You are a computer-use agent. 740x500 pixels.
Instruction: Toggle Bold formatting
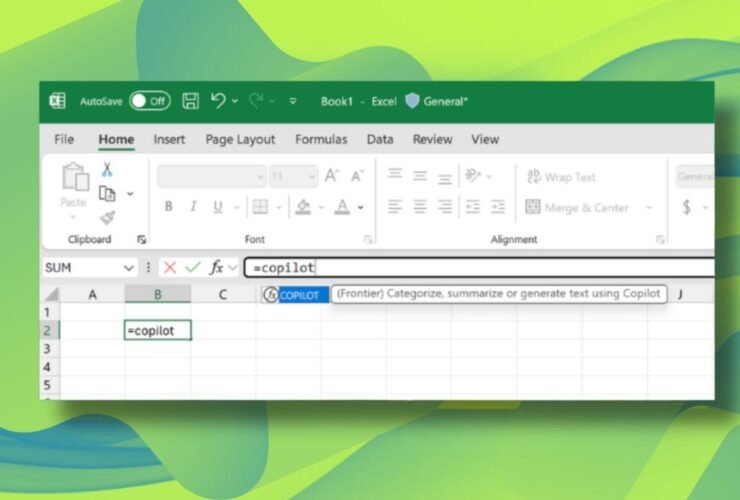click(168, 206)
